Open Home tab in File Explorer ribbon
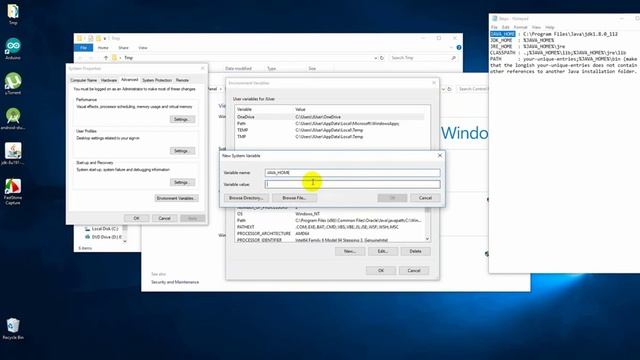 tap(103, 48)
